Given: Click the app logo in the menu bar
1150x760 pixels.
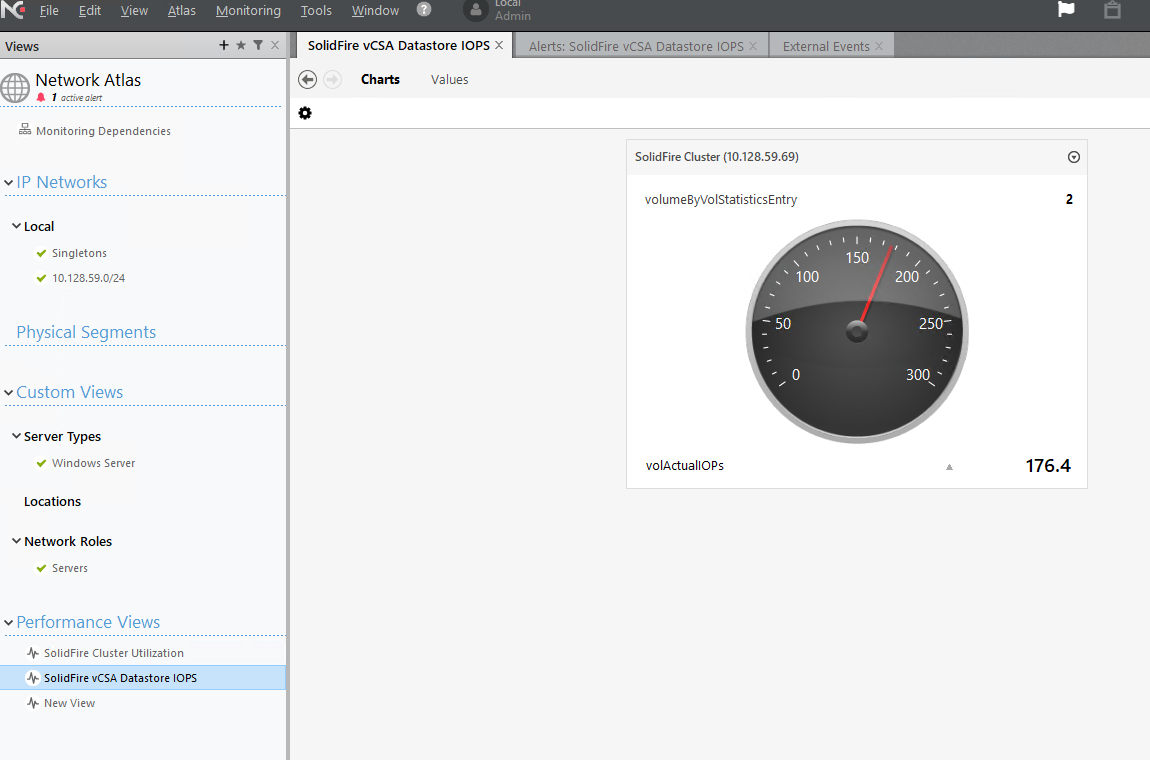Looking at the screenshot, I should 13,10.
